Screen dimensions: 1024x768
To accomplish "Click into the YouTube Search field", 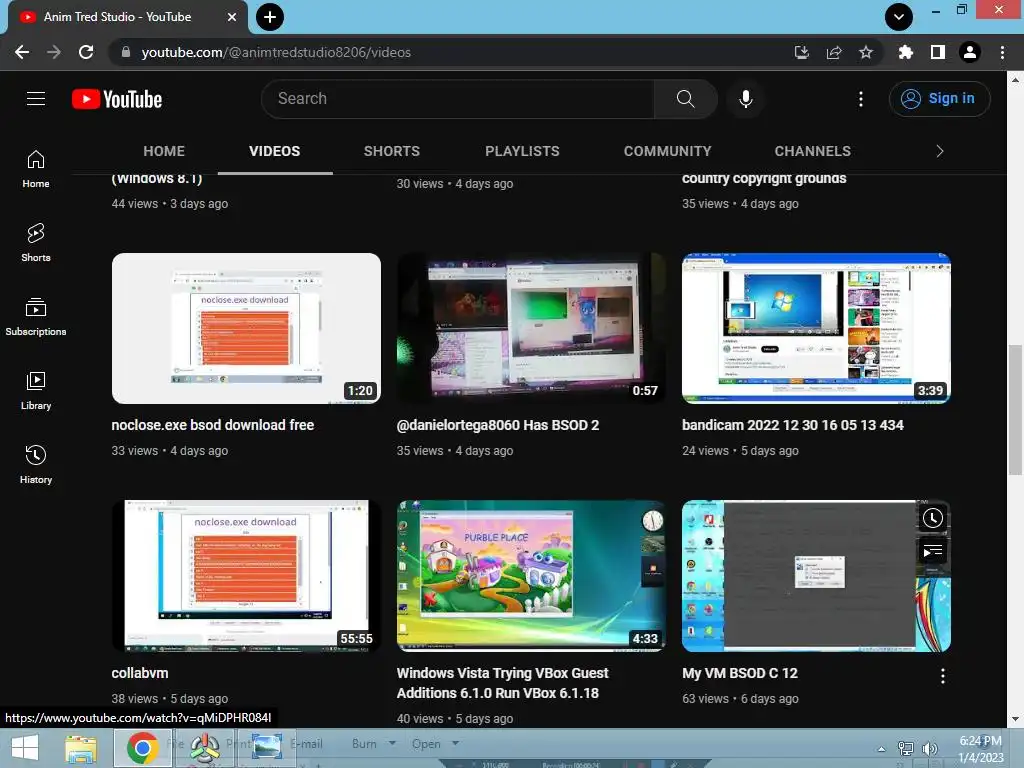I will [458, 99].
